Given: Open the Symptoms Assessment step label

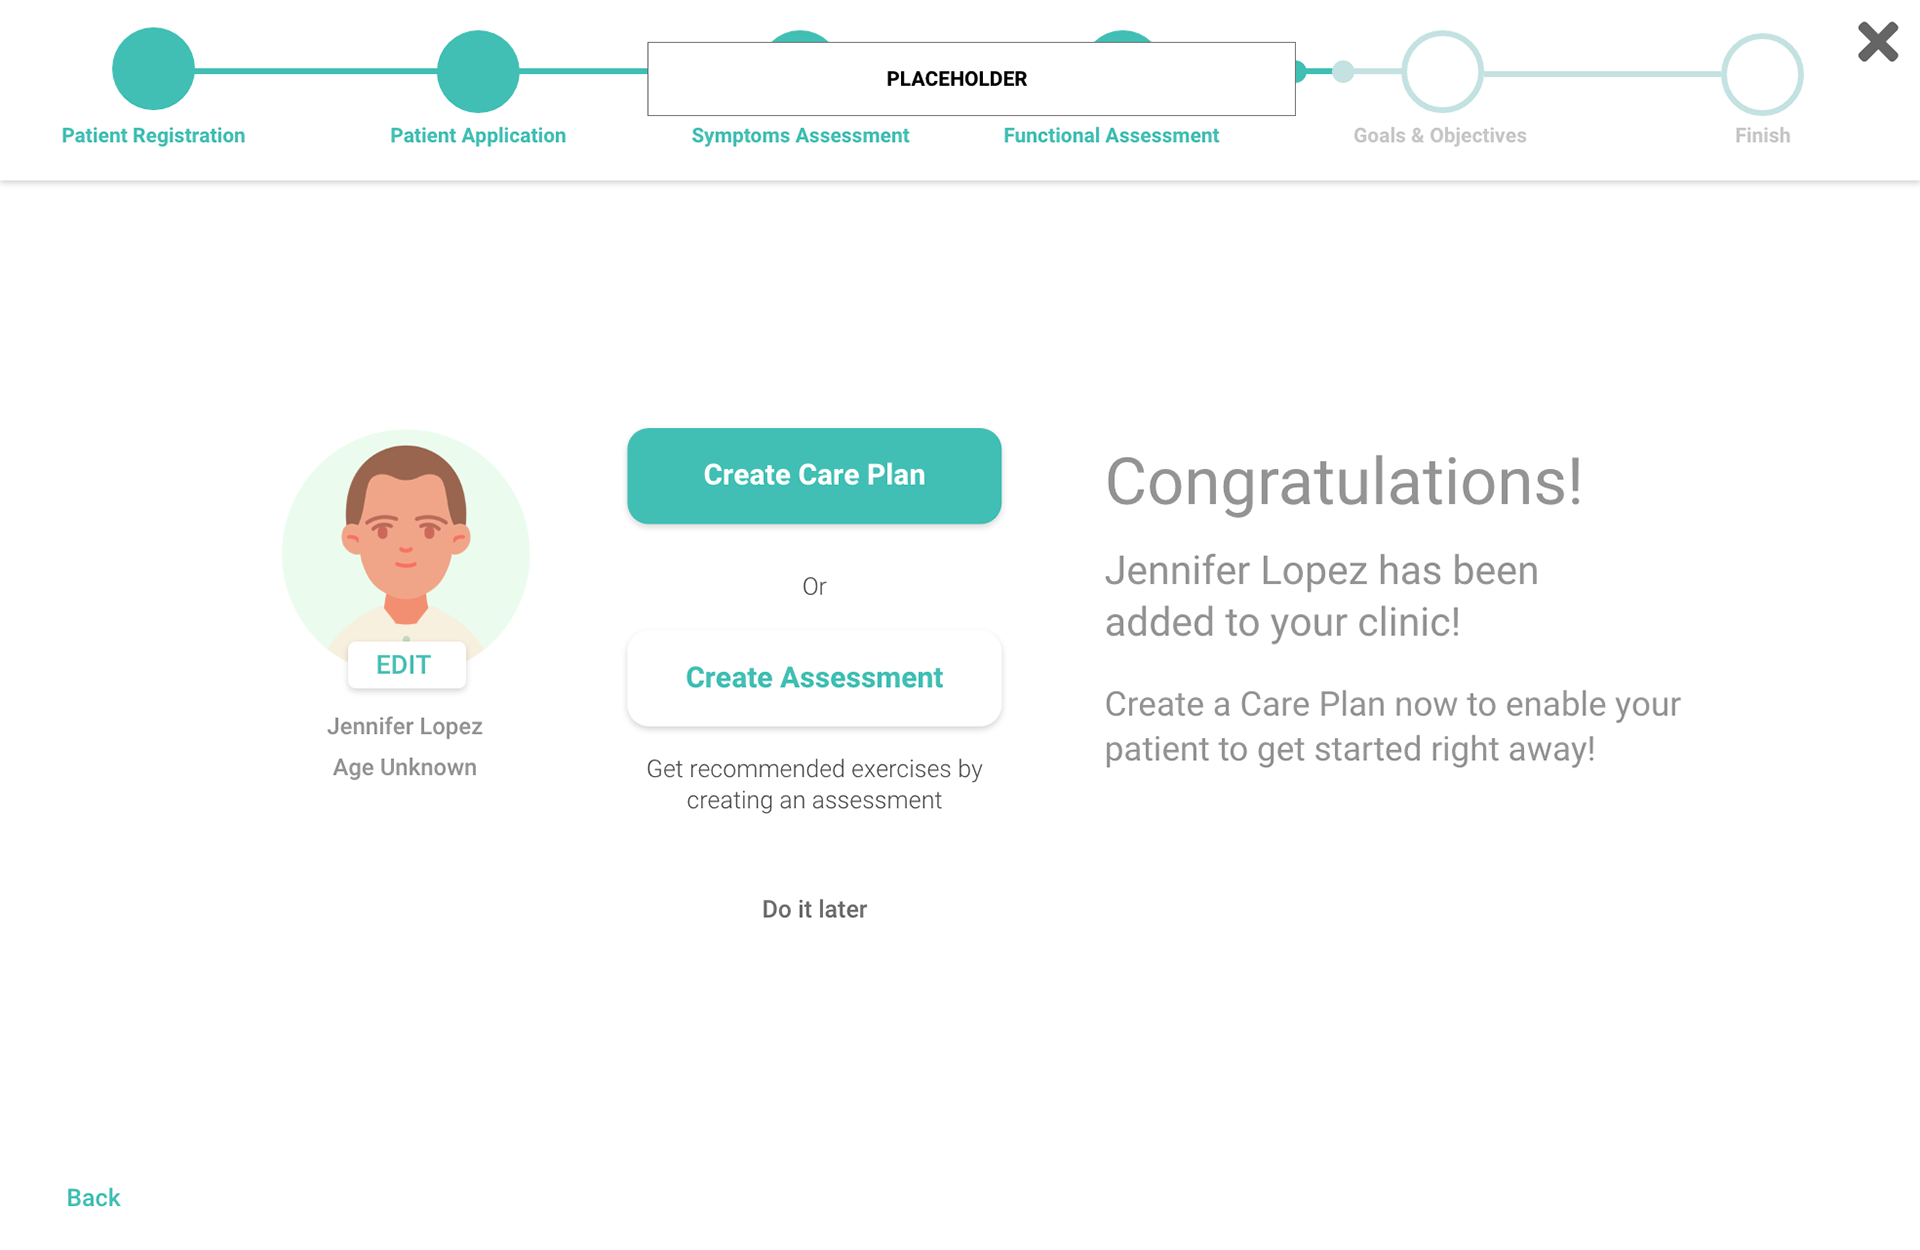Looking at the screenshot, I should pyautogui.click(x=800, y=135).
